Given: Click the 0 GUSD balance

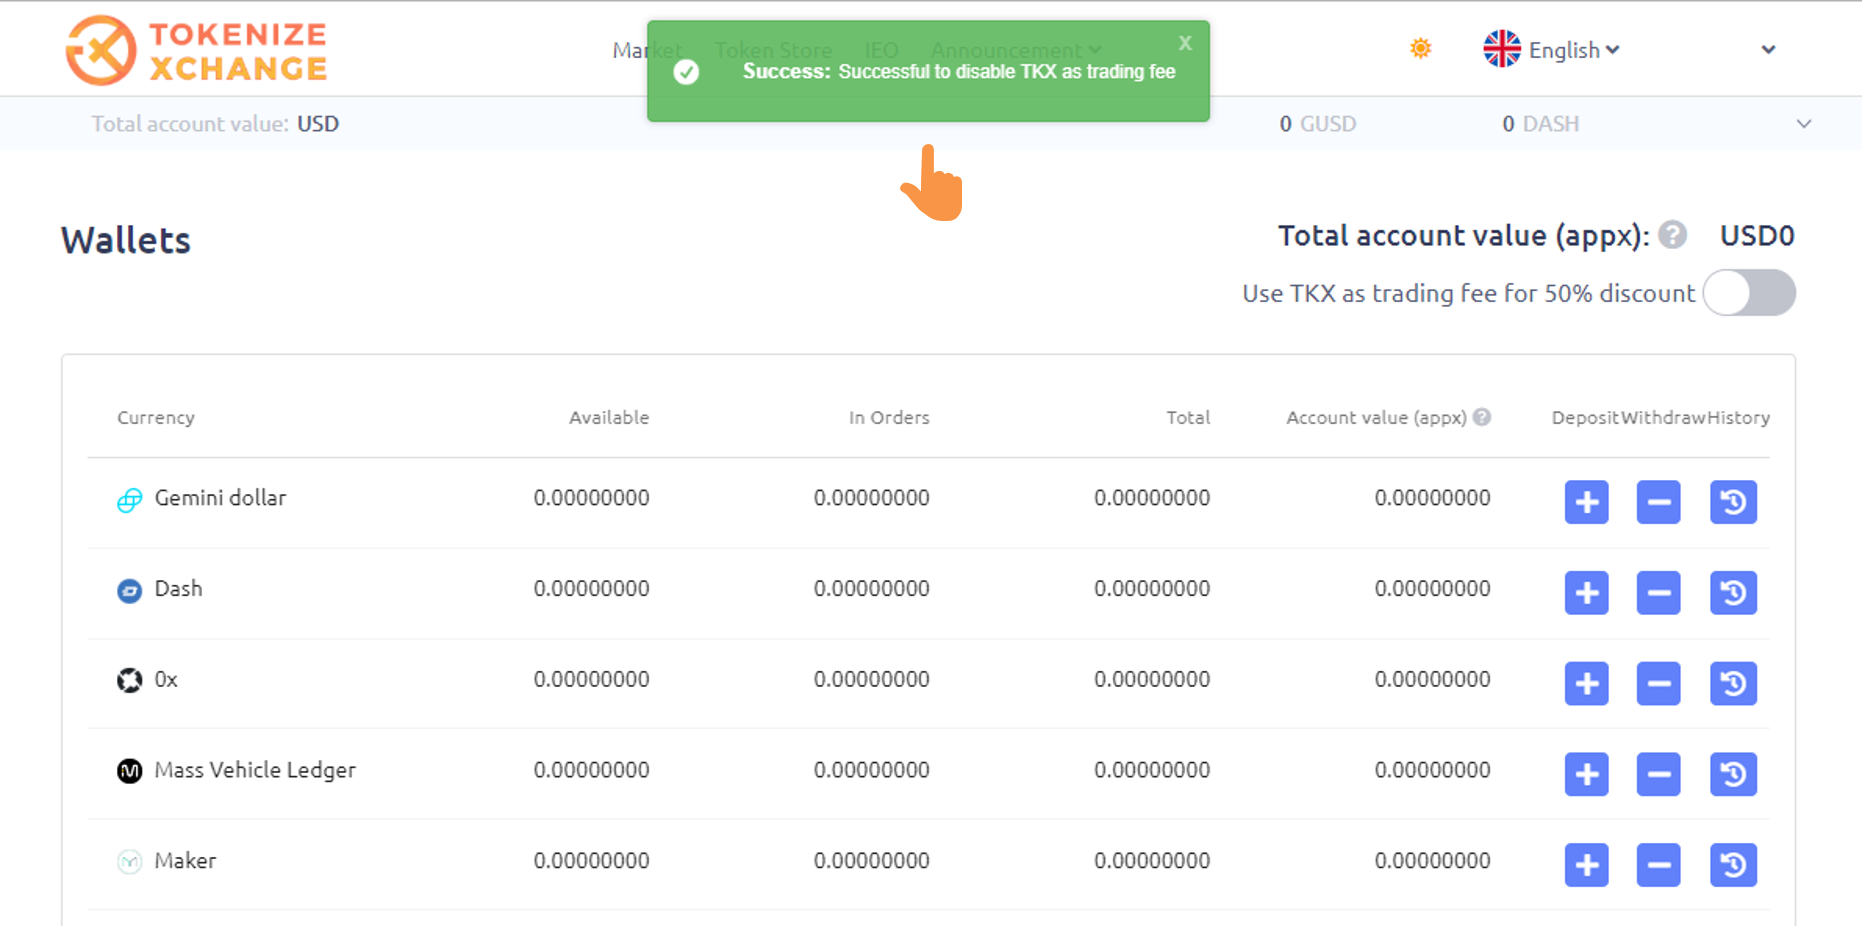Looking at the screenshot, I should pos(1317,124).
